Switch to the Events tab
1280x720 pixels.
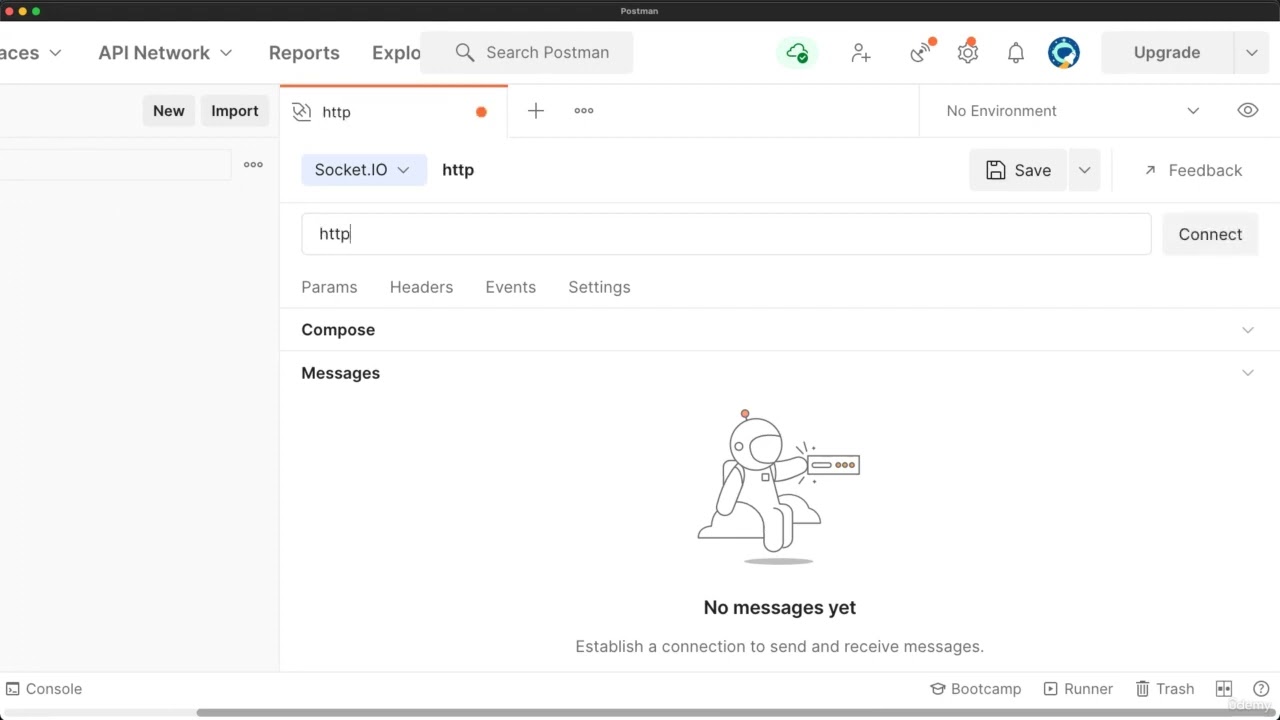click(x=511, y=287)
